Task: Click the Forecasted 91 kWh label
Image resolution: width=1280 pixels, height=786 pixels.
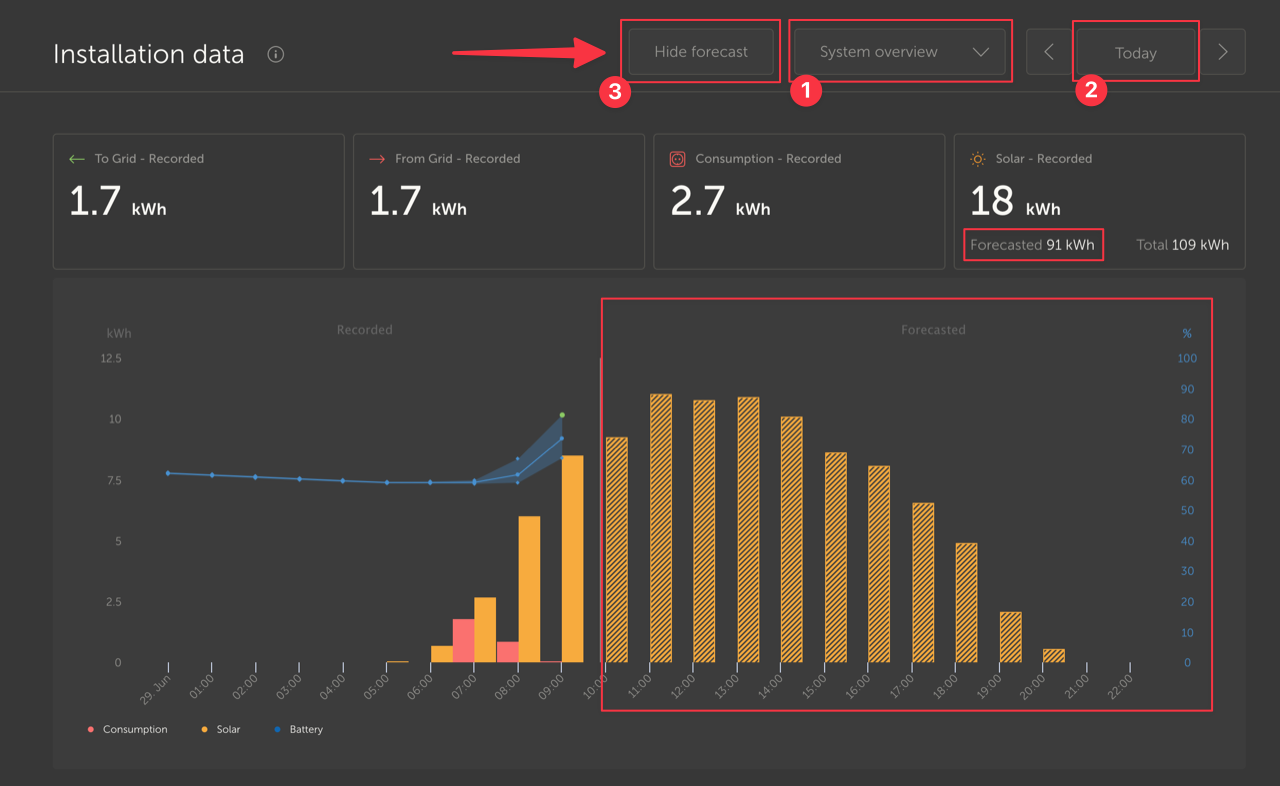Action: pyautogui.click(x=1032, y=245)
